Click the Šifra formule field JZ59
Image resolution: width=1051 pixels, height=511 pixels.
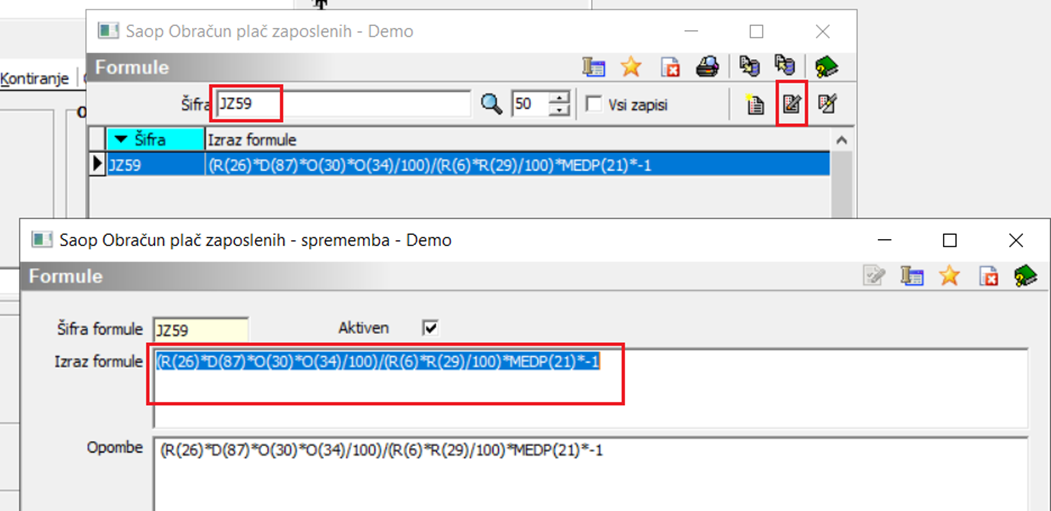click(x=200, y=330)
